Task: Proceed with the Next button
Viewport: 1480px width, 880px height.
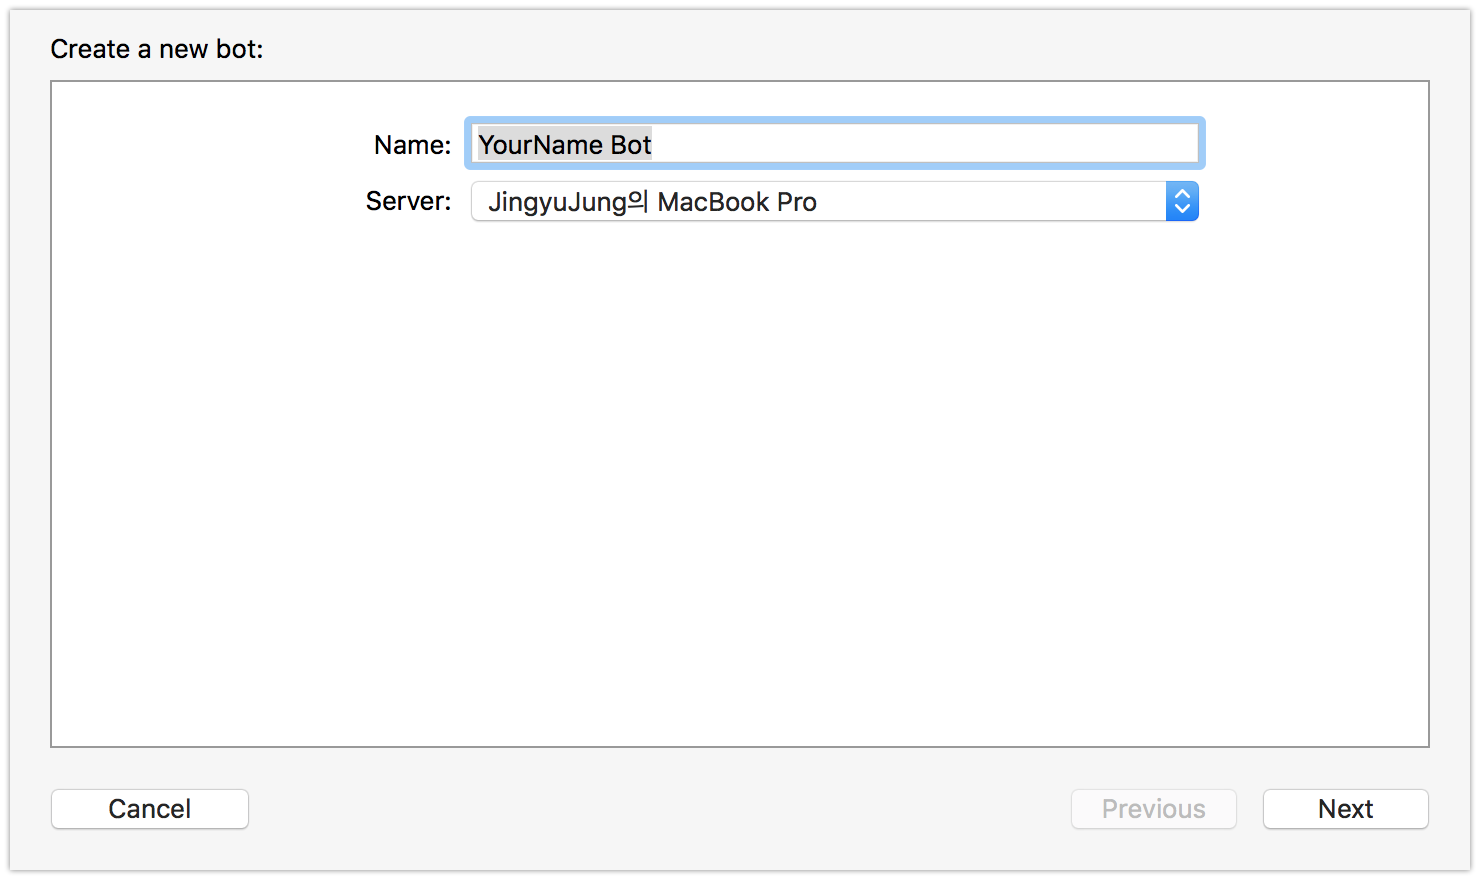Action: point(1346,809)
